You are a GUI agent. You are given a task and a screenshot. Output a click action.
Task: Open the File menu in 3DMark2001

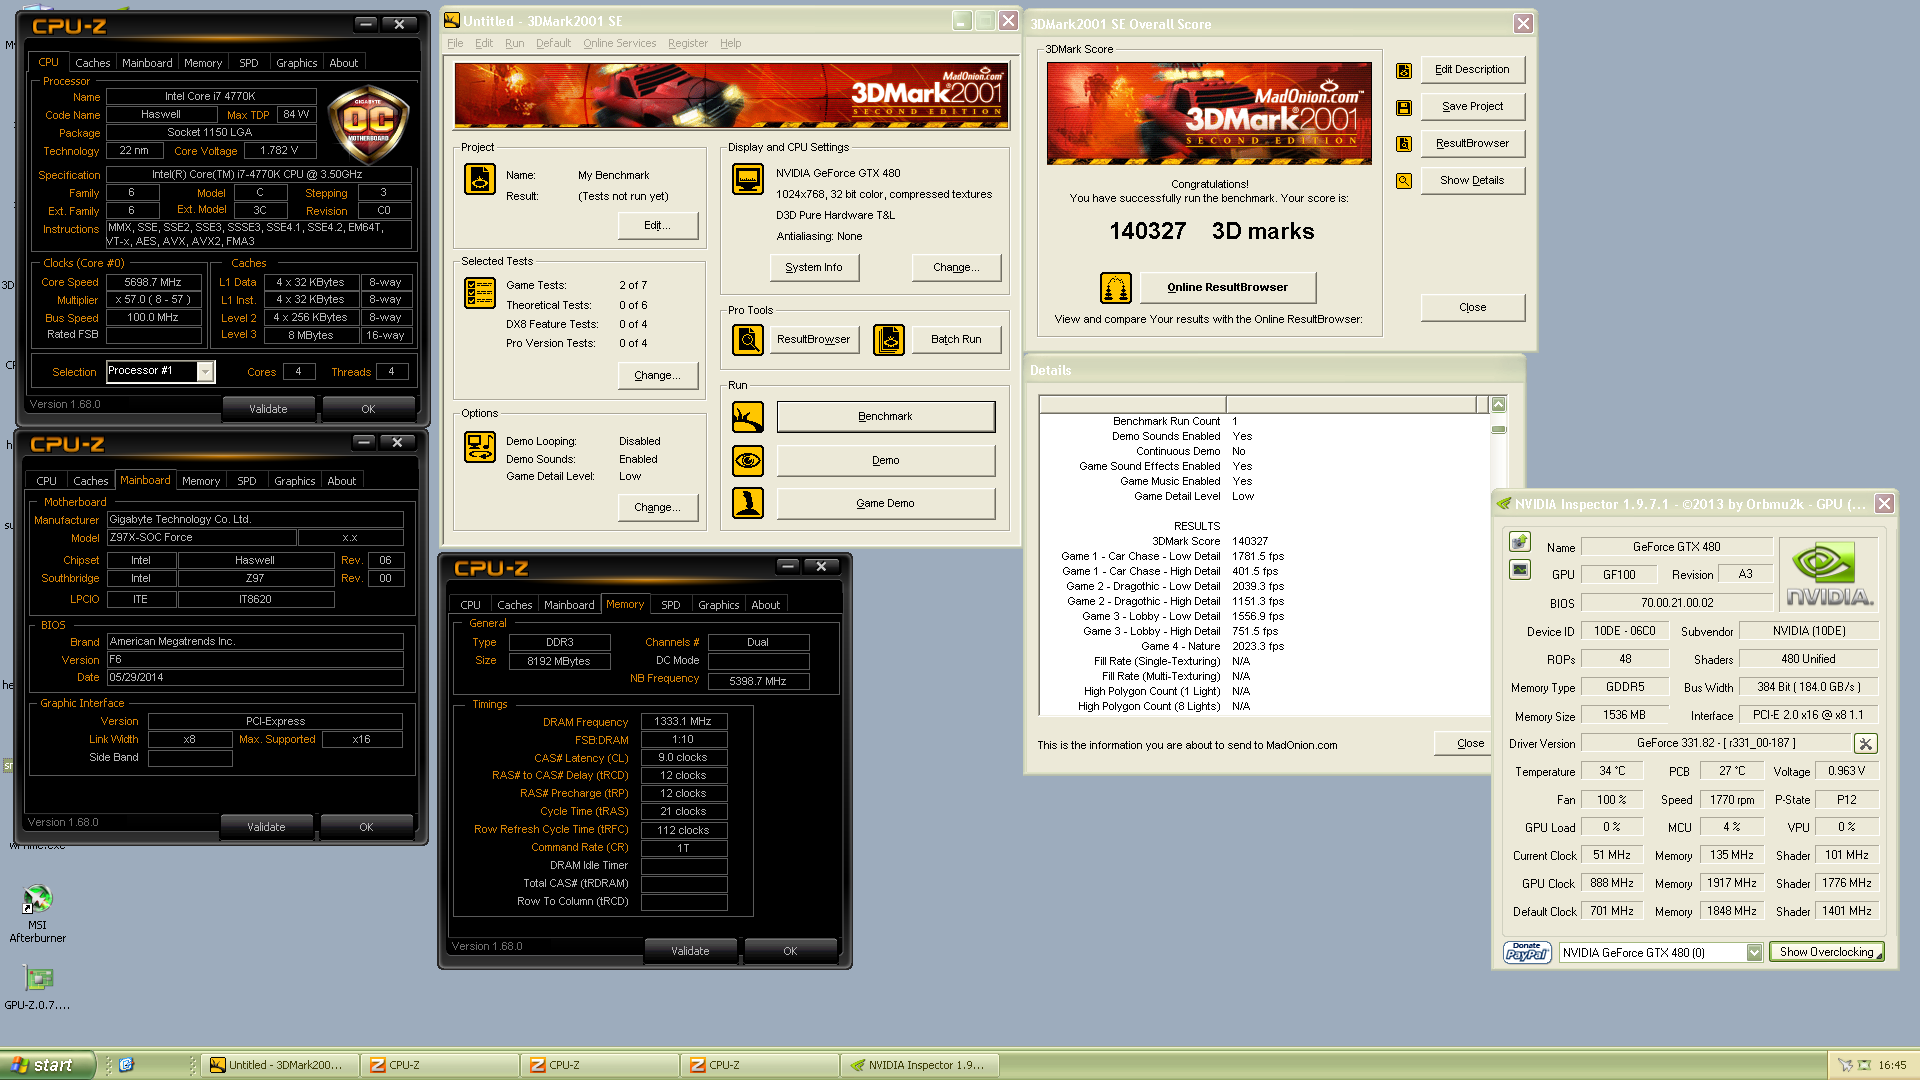coord(455,44)
